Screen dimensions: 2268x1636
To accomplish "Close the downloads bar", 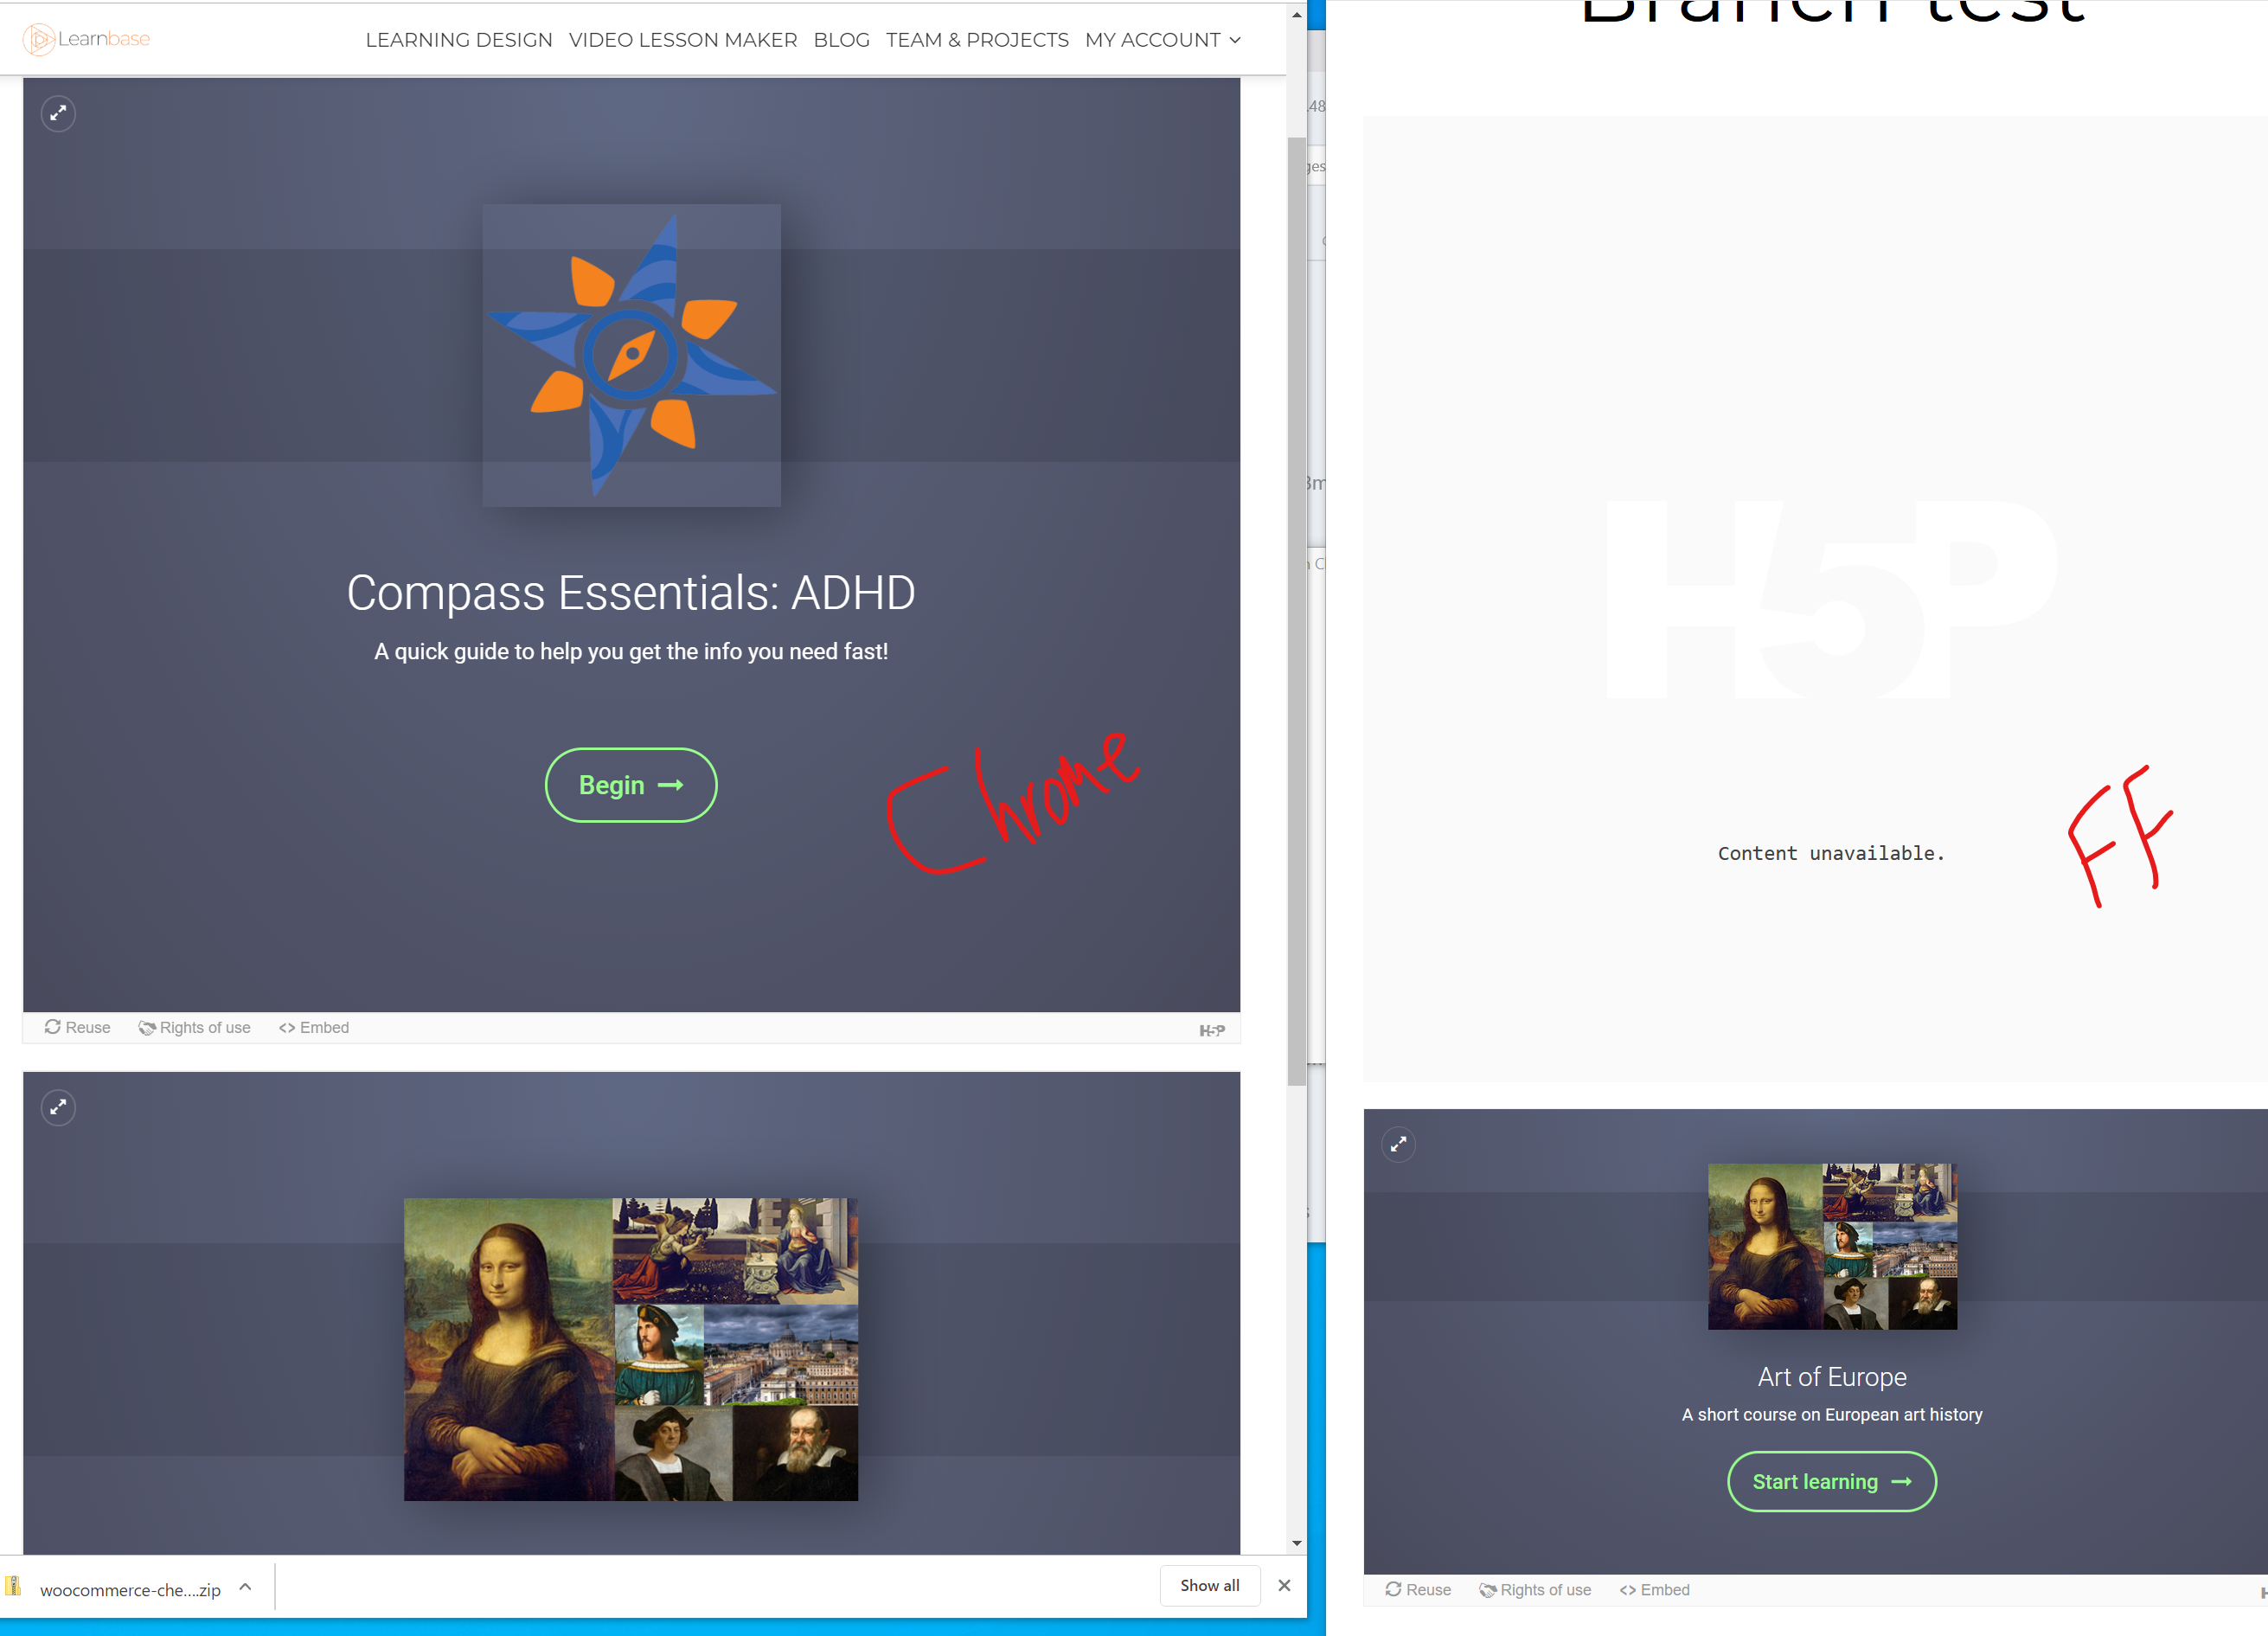I will (x=1284, y=1585).
